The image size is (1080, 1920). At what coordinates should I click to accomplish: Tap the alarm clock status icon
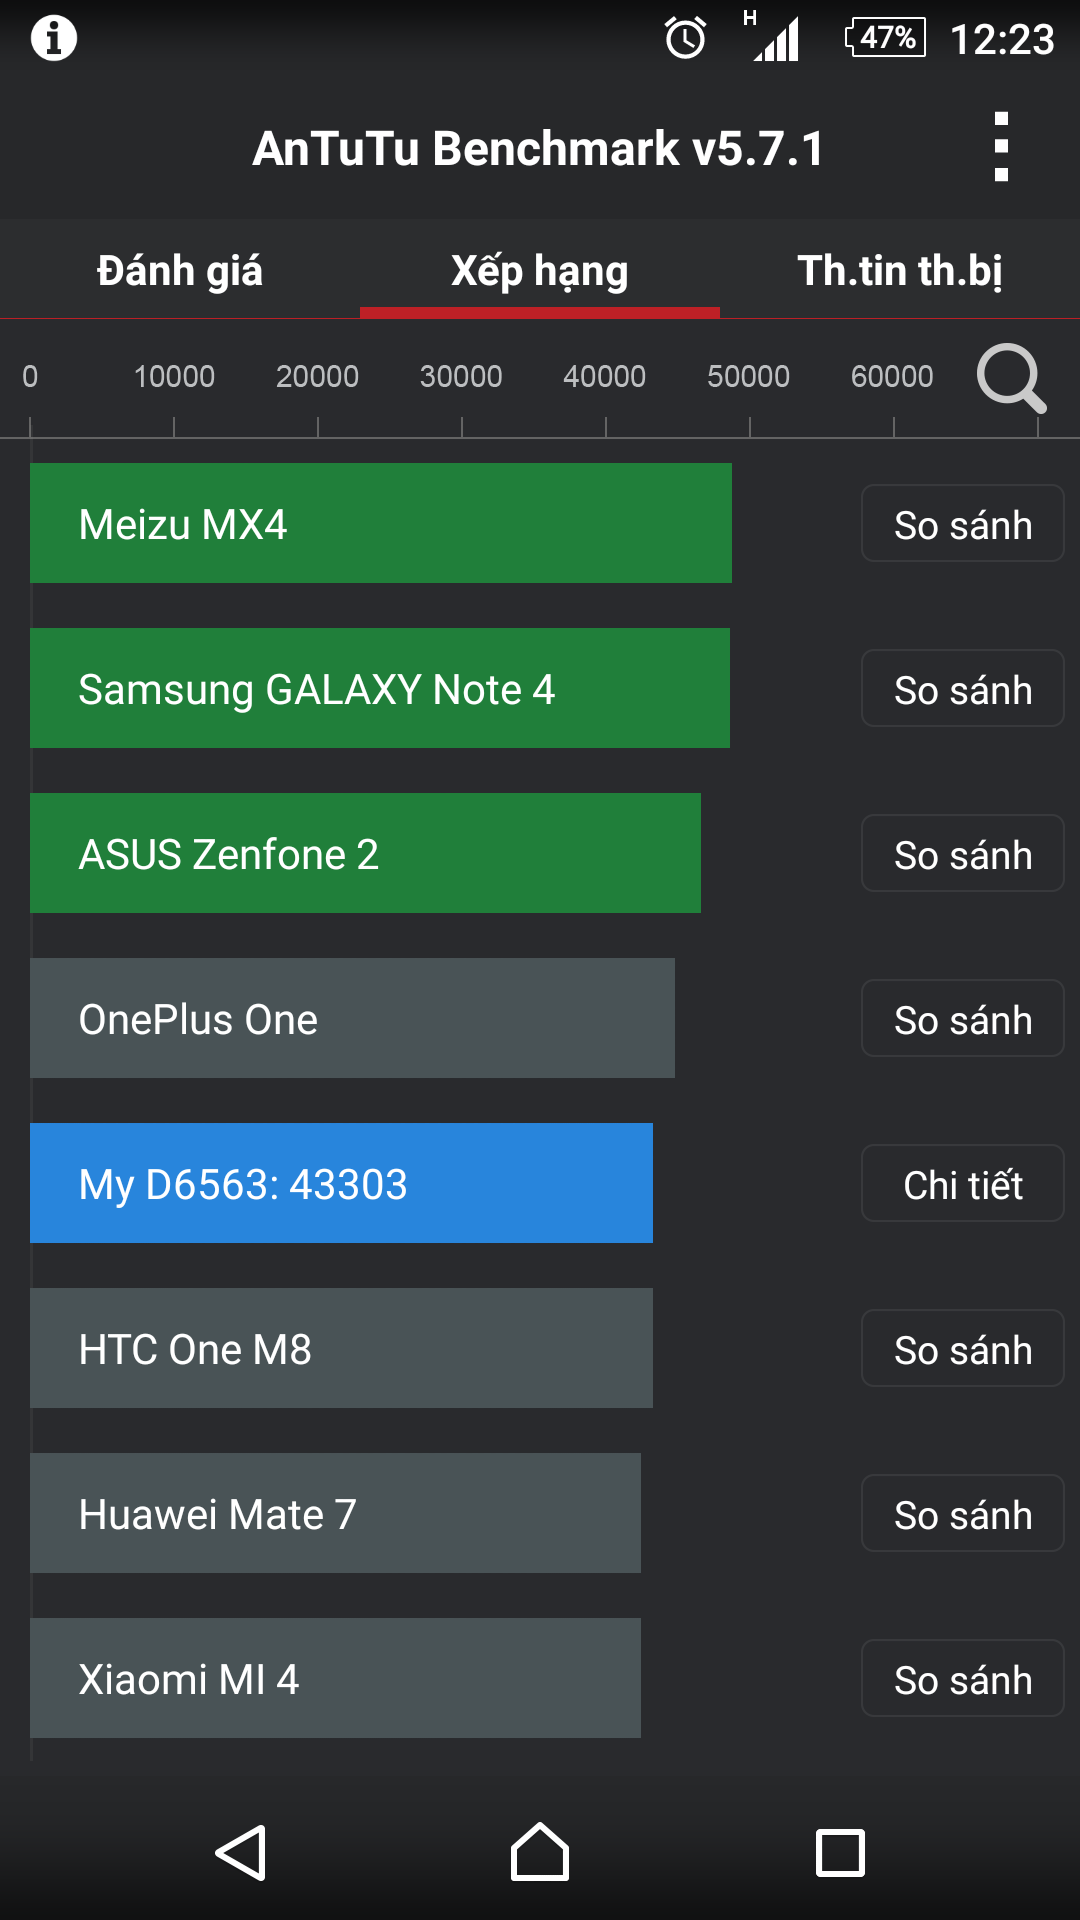click(686, 38)
